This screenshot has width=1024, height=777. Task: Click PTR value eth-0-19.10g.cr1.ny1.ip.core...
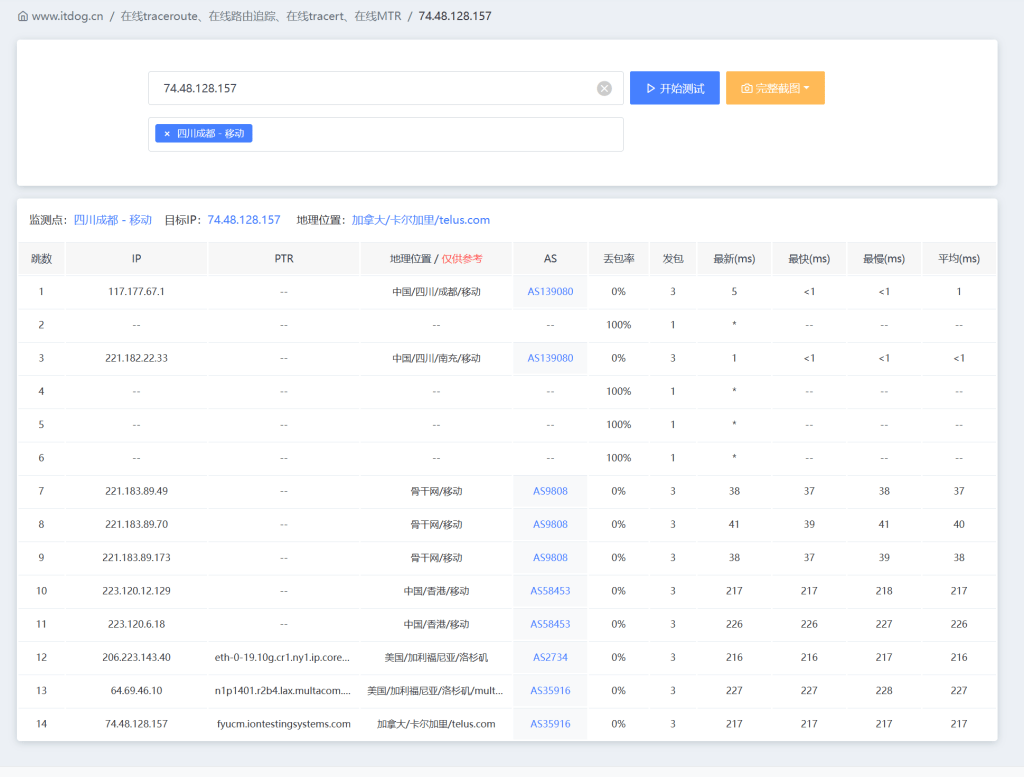pyautogui.click(x=282, y=658)
